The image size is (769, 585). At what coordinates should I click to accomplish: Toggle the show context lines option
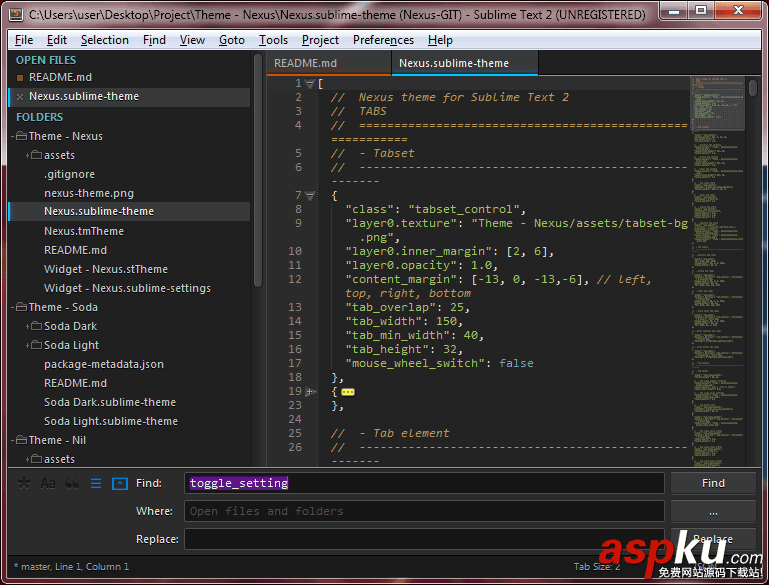pos(96,483)
